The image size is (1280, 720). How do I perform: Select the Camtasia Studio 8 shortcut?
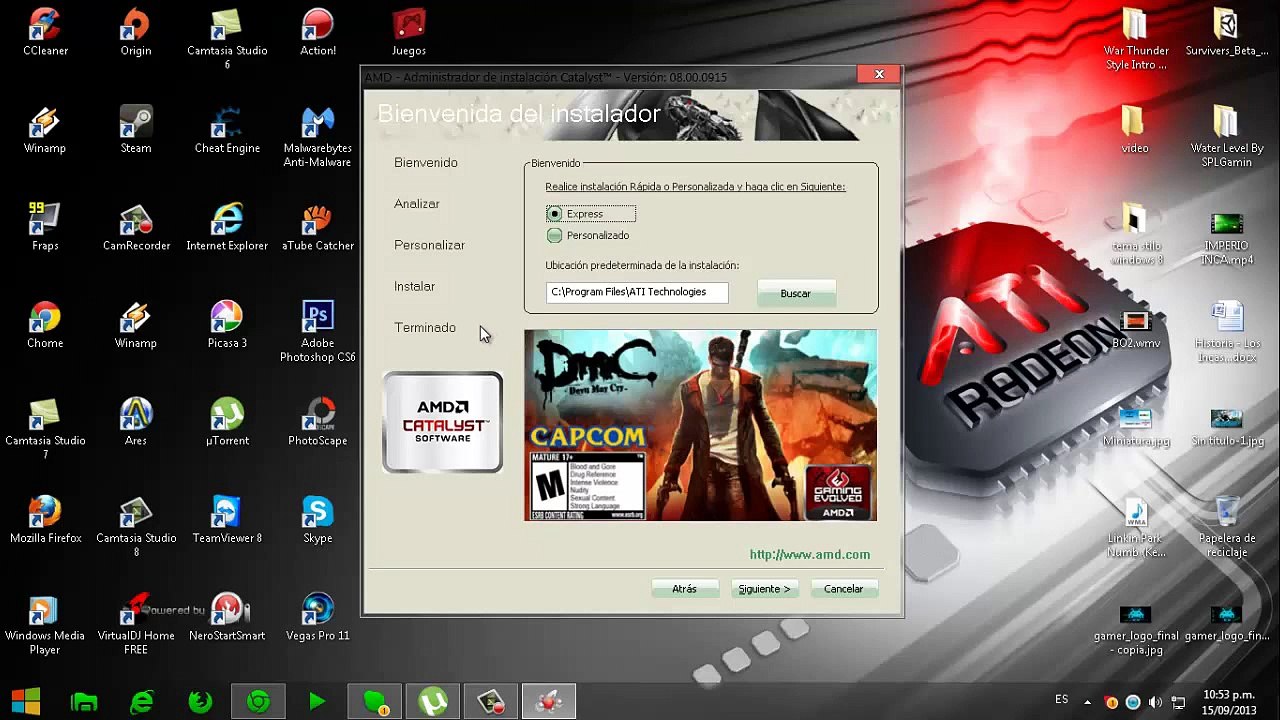[x=136, y=527]
